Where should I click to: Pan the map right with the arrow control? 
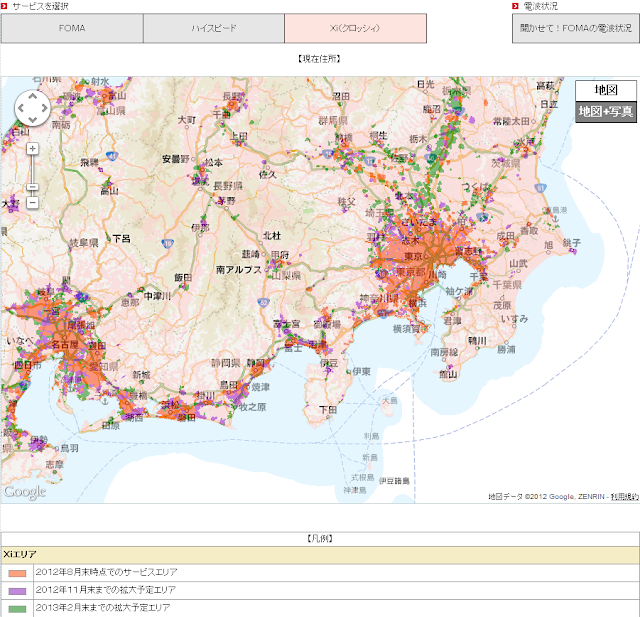tap(44, 108)
